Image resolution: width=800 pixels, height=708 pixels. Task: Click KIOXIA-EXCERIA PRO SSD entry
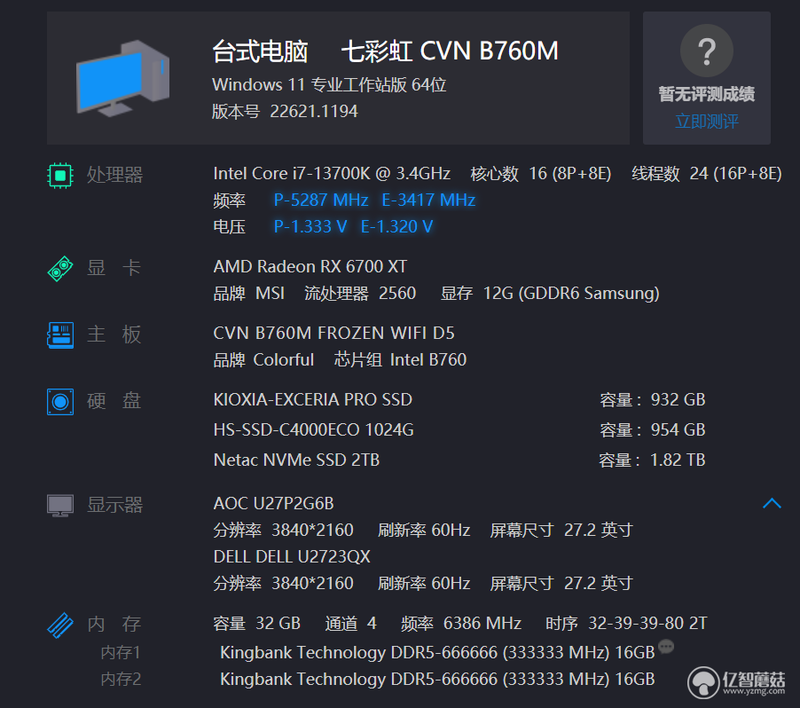coord(313,399)
